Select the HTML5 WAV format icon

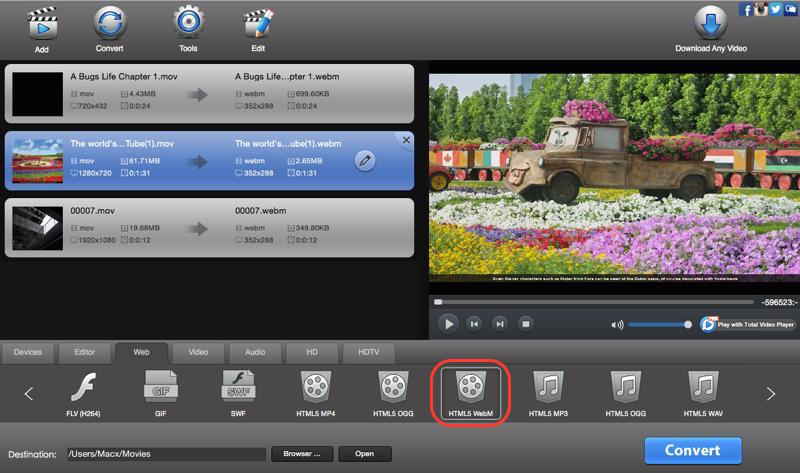tap(704, 387)
